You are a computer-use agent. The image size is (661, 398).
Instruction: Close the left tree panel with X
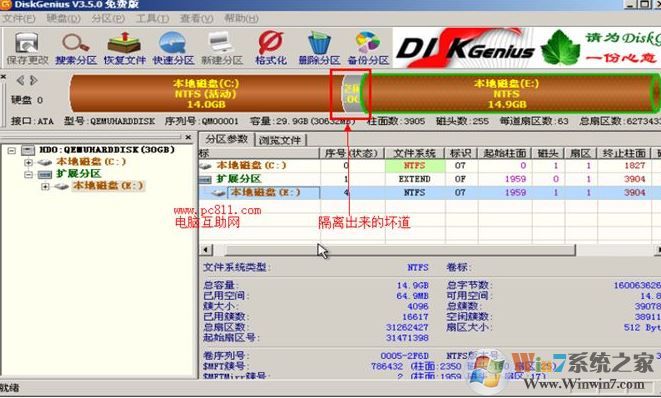click(x=188, y=137)
